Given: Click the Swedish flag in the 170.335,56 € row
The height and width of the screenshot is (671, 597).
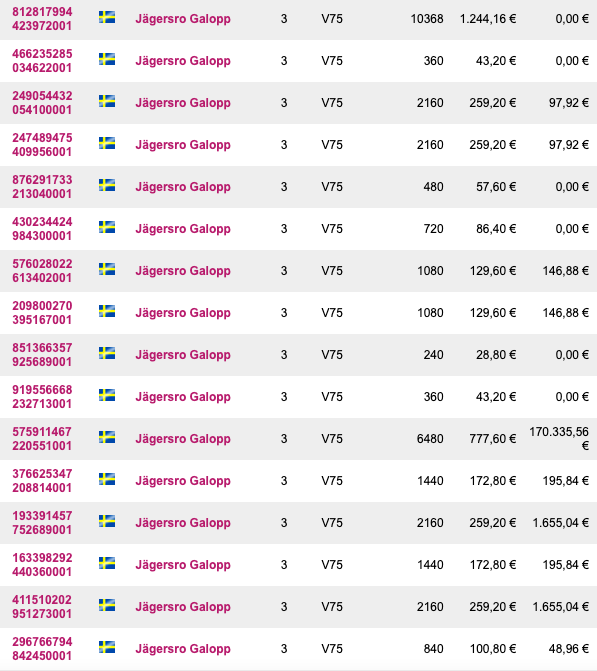Looking at the screenshot, I should pos(107,437).
